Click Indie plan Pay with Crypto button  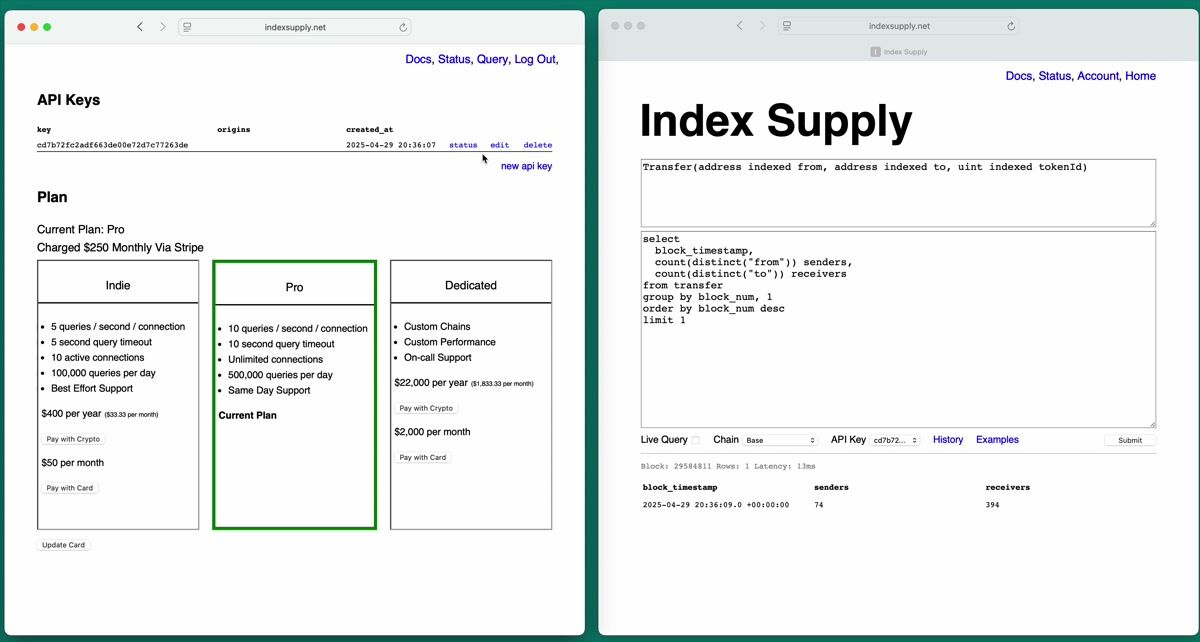tap(73, 439)
